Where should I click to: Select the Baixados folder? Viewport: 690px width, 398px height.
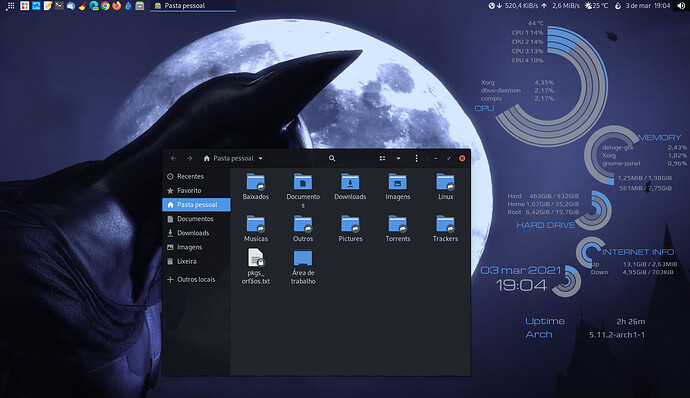(256, 186)
